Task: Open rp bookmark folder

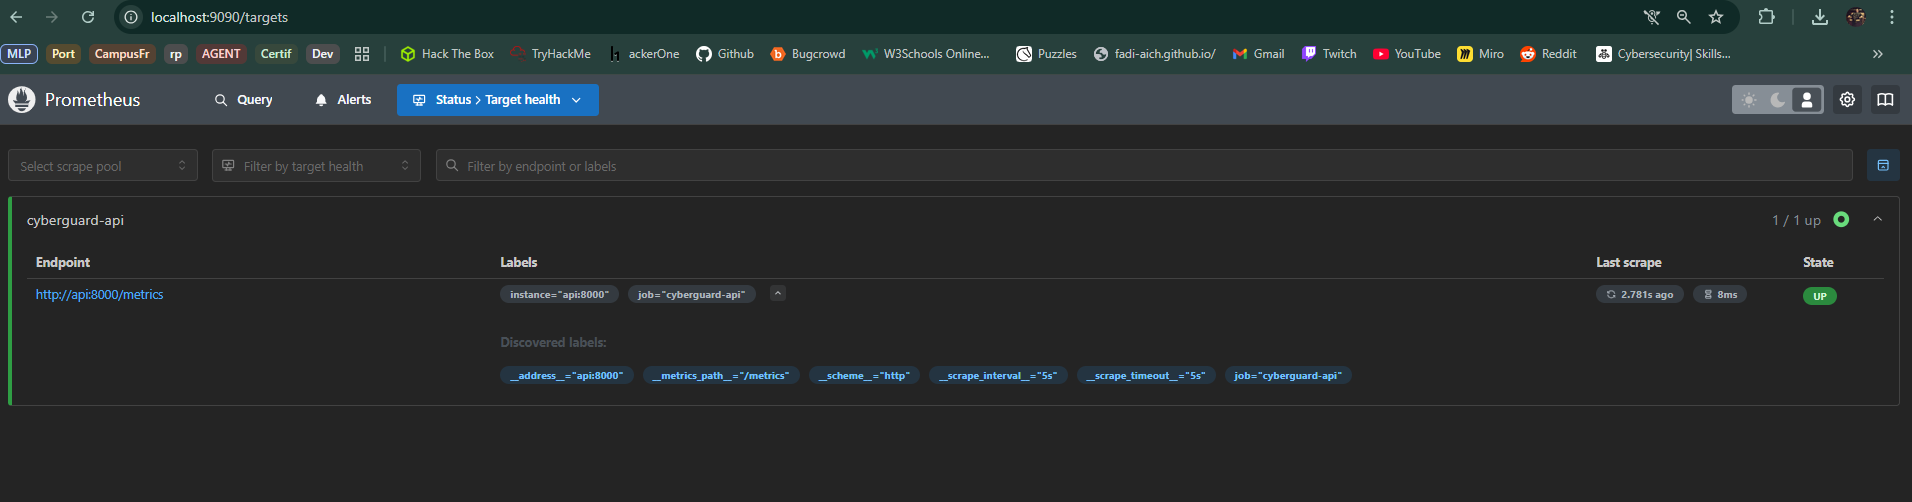Action: 176,54
